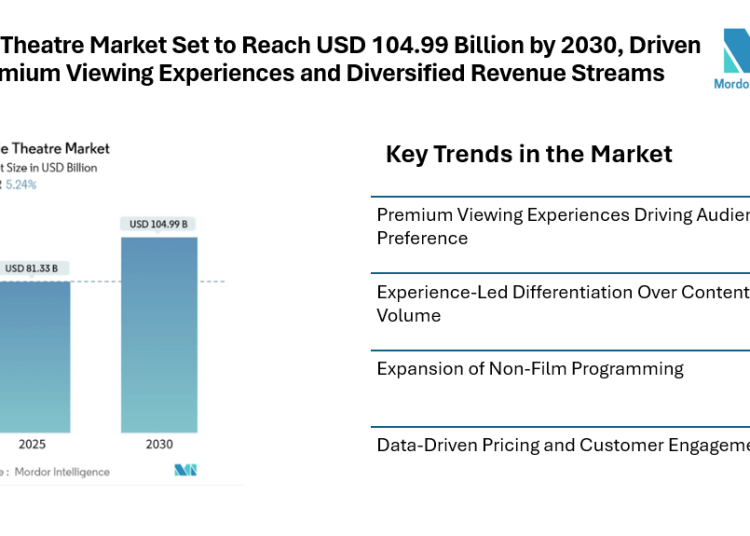Viewport: 750px width, 536px height.
Task: Click the 2025 axis label
Action: 31,443
